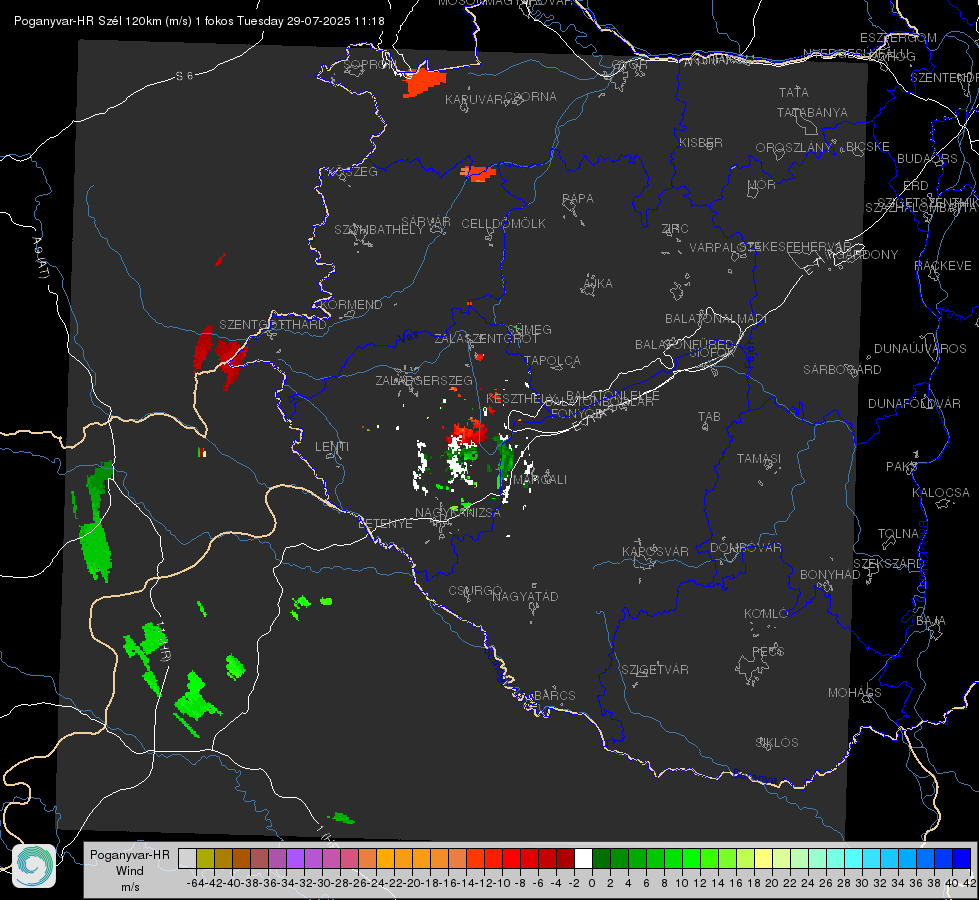
Task: Click the 'KISBER' town label
Action: 701,143
